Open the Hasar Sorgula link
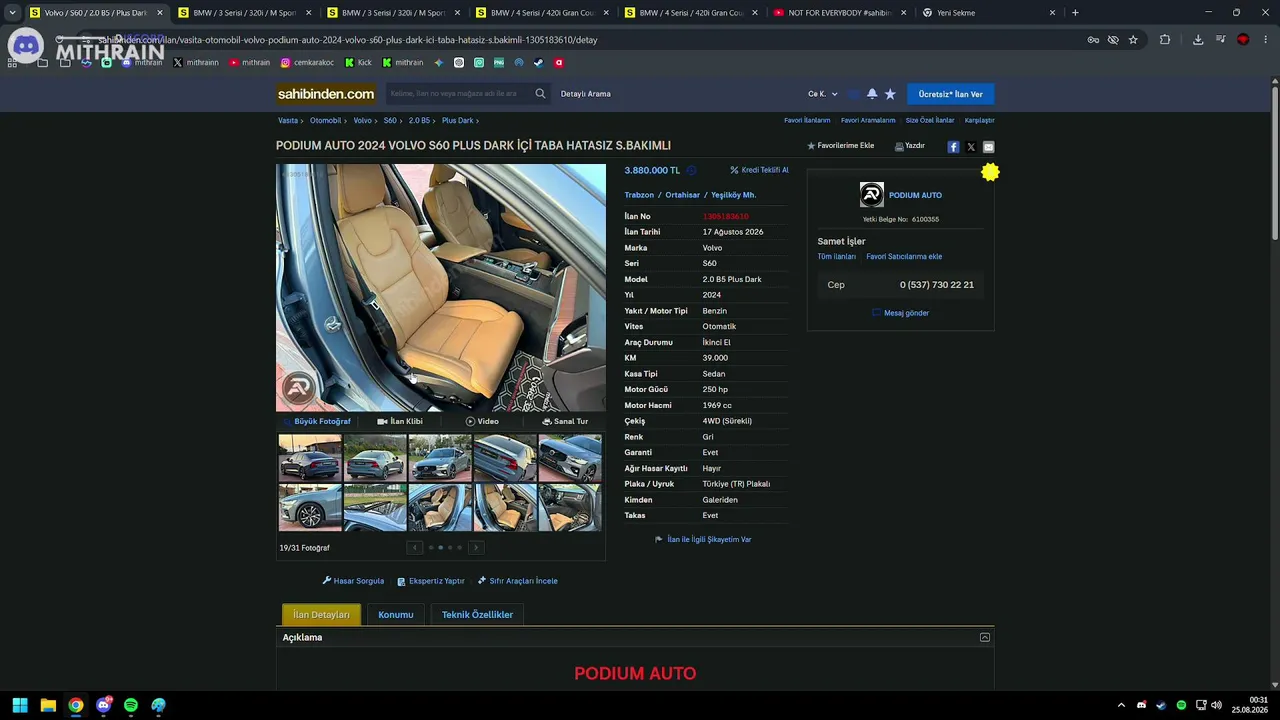This screenshot has width=1280, height=720. click(353, 581)
